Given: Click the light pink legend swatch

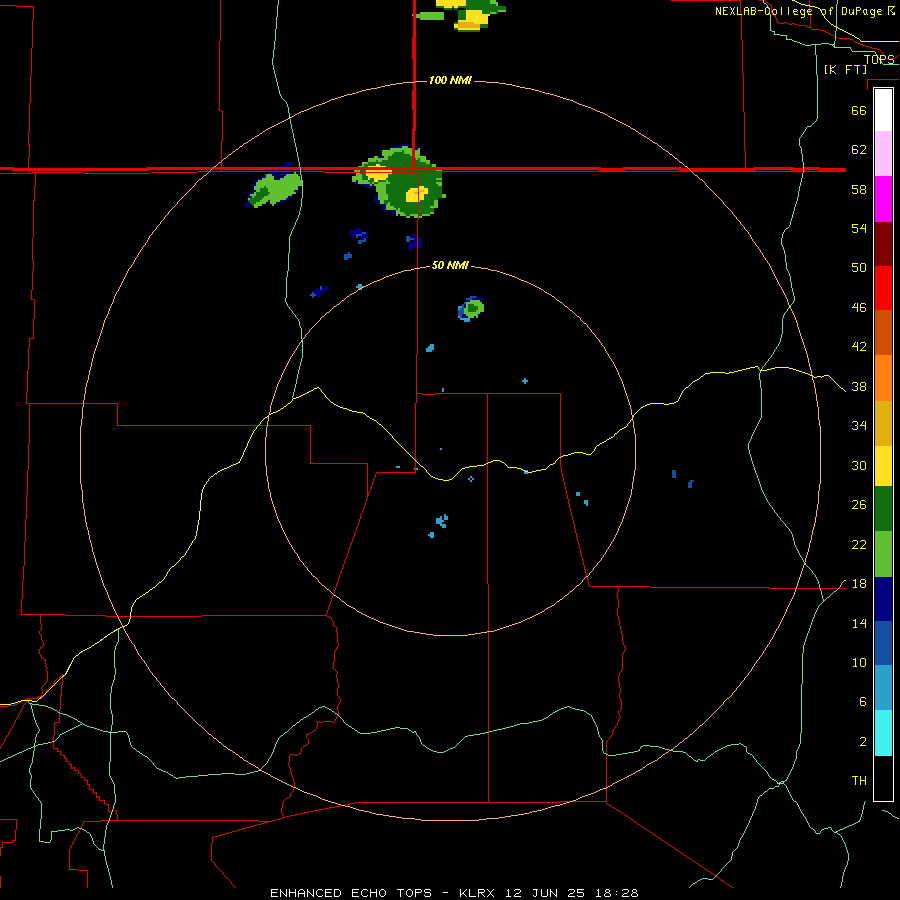Looking at the screenshot, I should tap(883, 154).
